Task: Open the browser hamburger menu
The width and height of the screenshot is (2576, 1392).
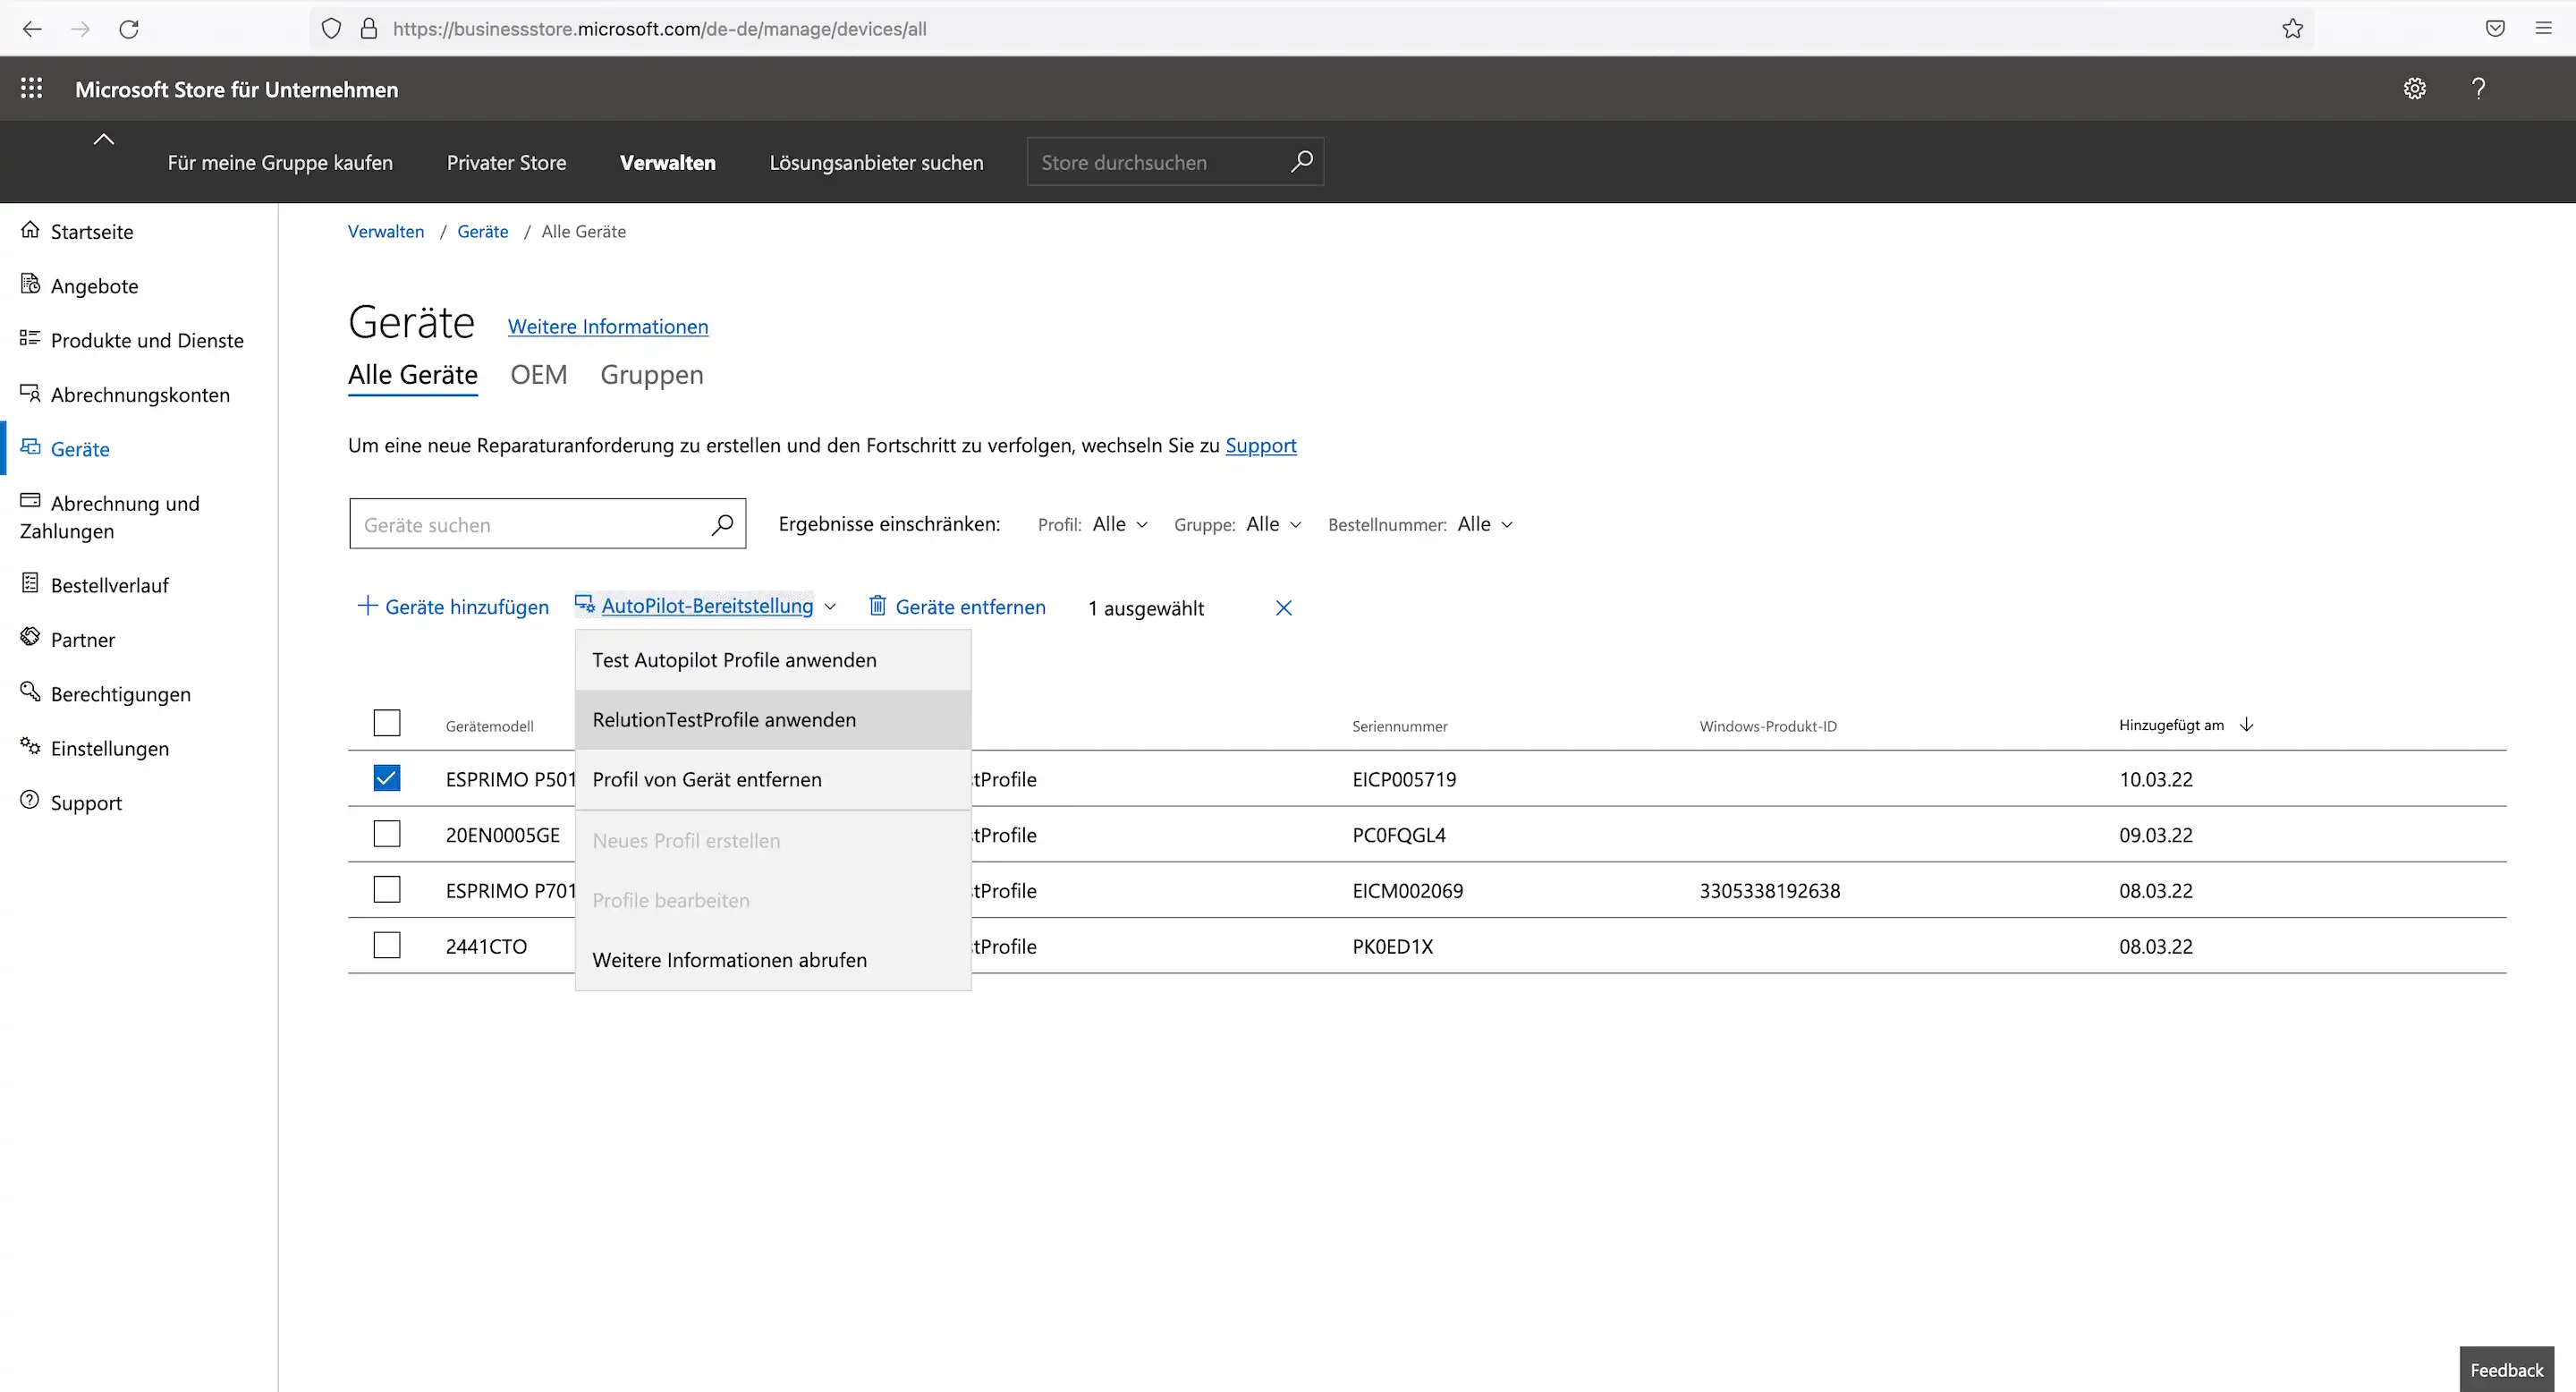Action: pyautogui.click(x=2544, y=29)
